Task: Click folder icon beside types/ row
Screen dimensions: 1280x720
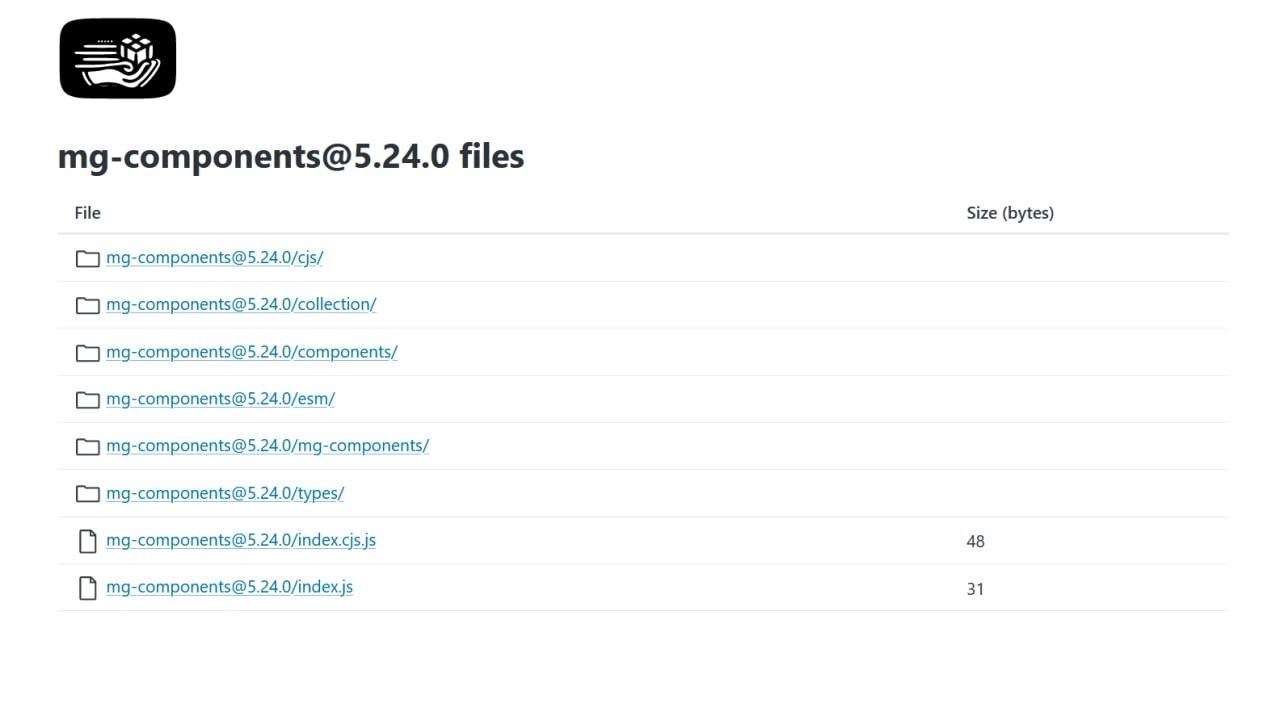Action: (x=88, y=493)
